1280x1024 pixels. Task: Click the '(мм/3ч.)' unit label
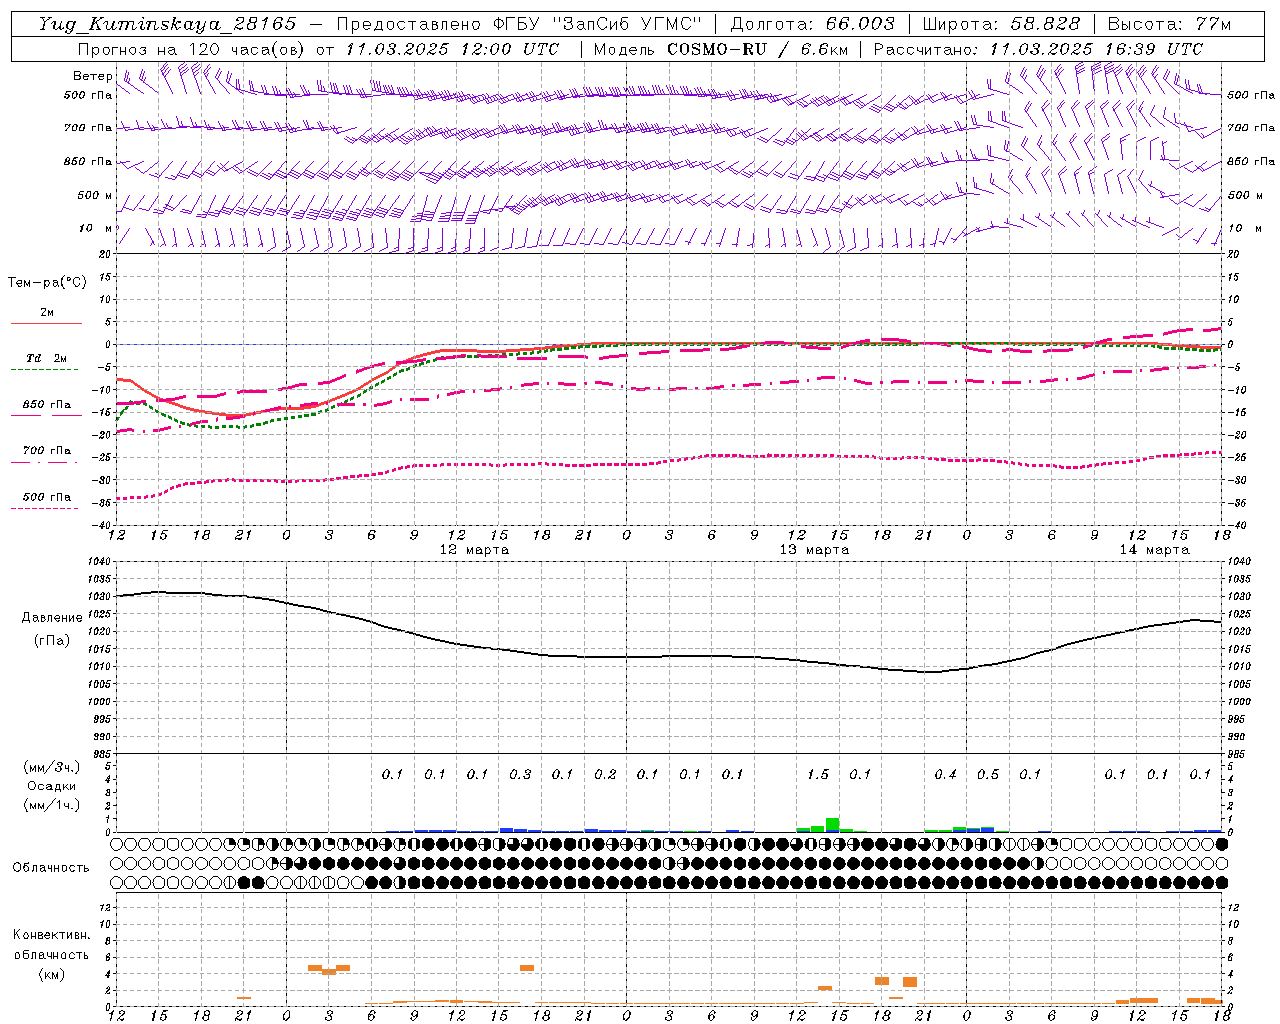pyautogui.click(x=52, y=767)
